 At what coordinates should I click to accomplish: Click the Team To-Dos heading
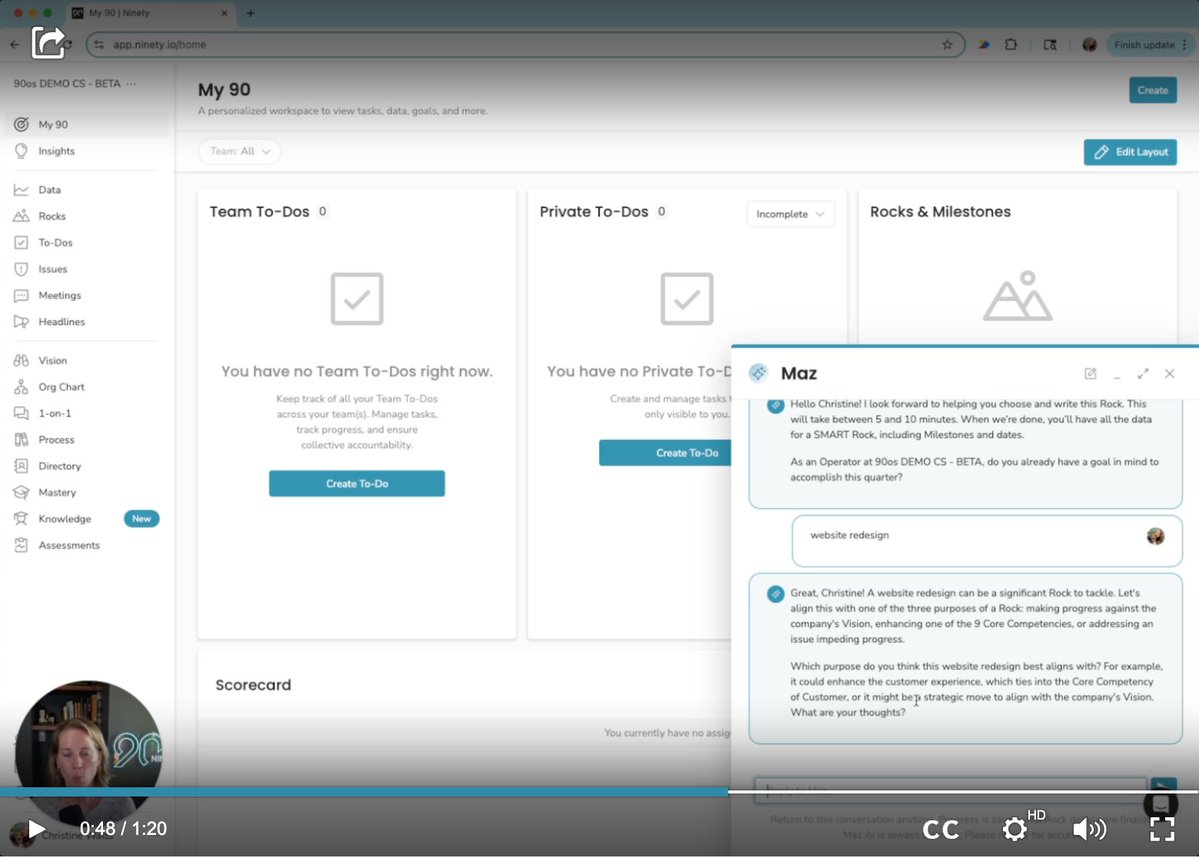click(x=260, y=212)
